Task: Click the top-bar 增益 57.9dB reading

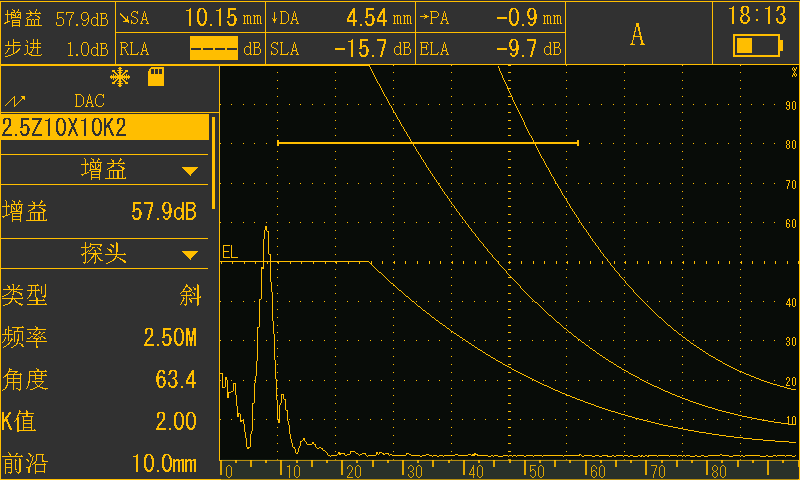Action: click(x=57, y=19)
